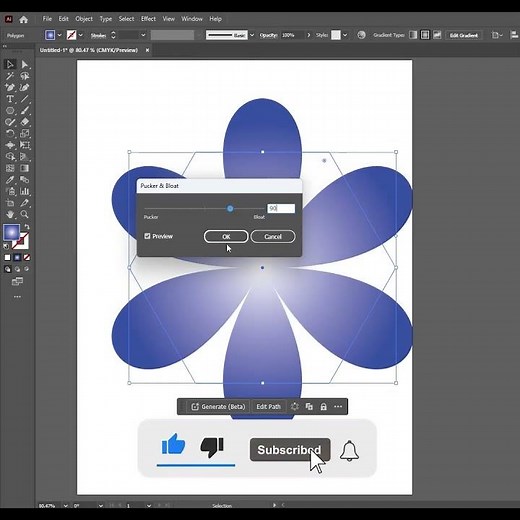Click the Lock object icon in taskbar
520x520 pixels.
(x=323, y=407)
